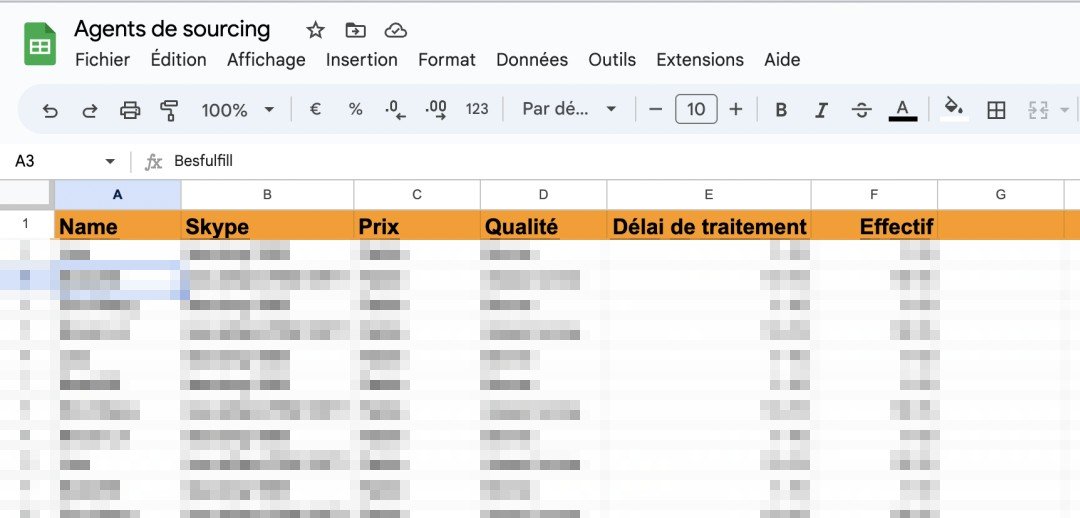This screenshot has width=1080, height=518.
Task: Click the font size field showing 10
Action: click(x=696, y=109)
